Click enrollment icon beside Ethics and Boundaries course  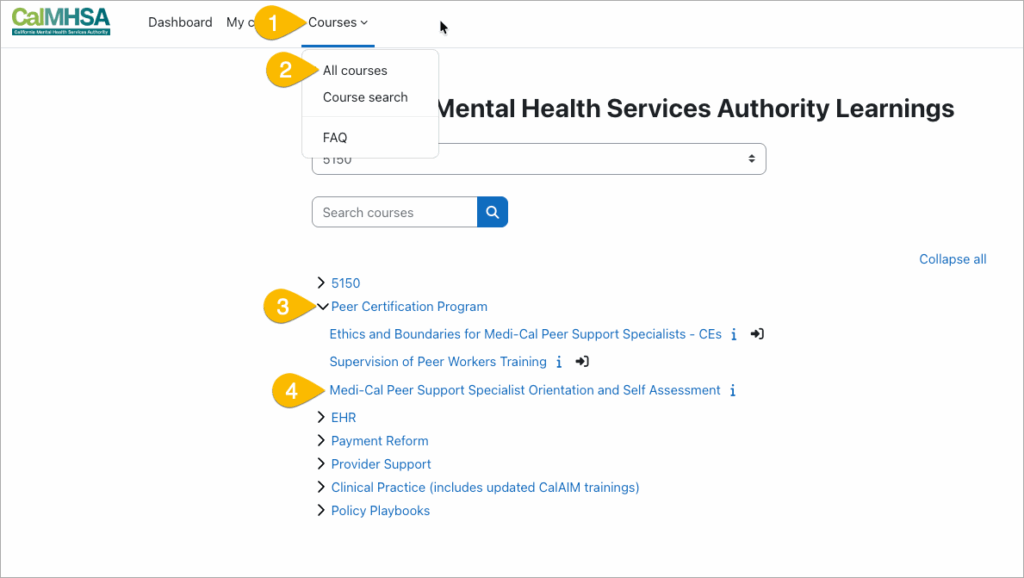coord(757,334)
